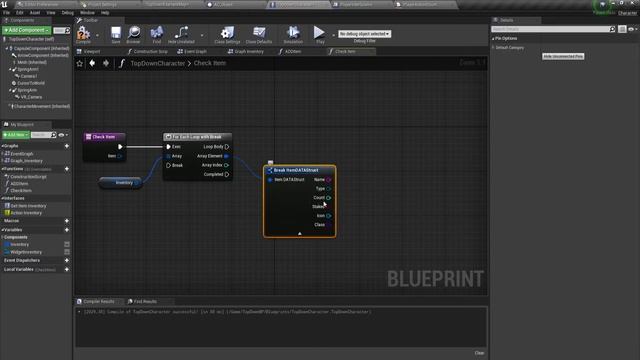The image size is (640, 360).
Task: Click the Array Index output pin
Action: point(227,165)
